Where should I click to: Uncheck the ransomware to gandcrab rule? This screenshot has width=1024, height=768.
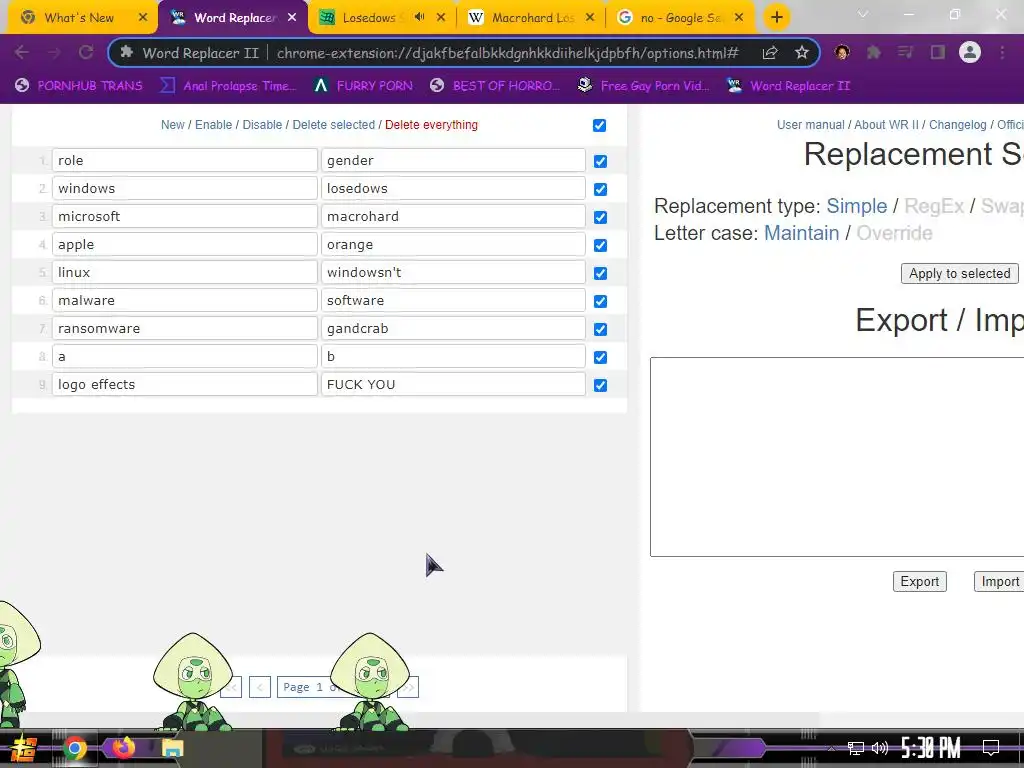600,329
